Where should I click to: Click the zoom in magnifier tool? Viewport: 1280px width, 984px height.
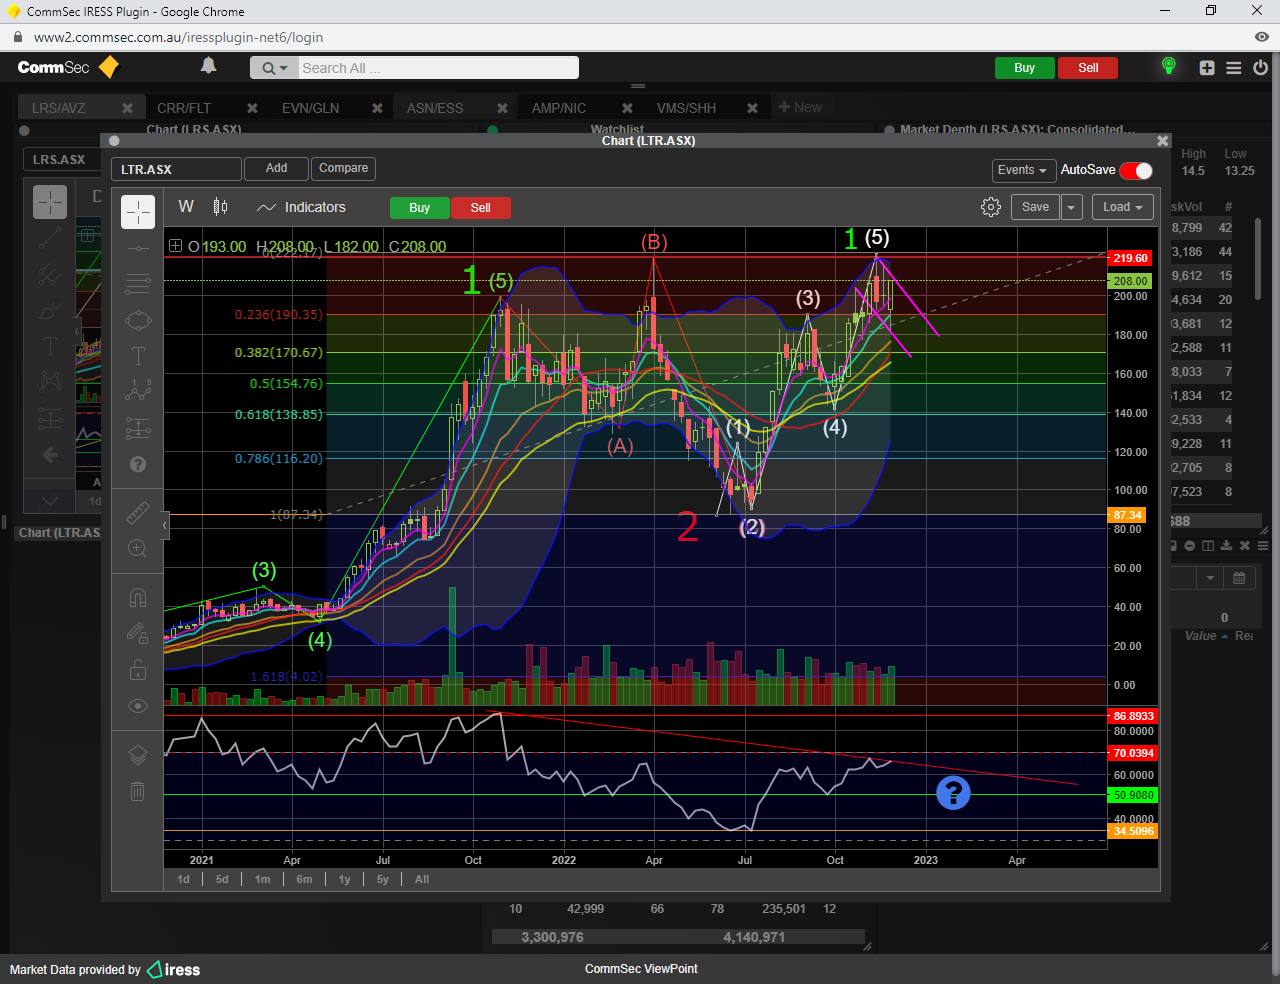coord(138,548)
